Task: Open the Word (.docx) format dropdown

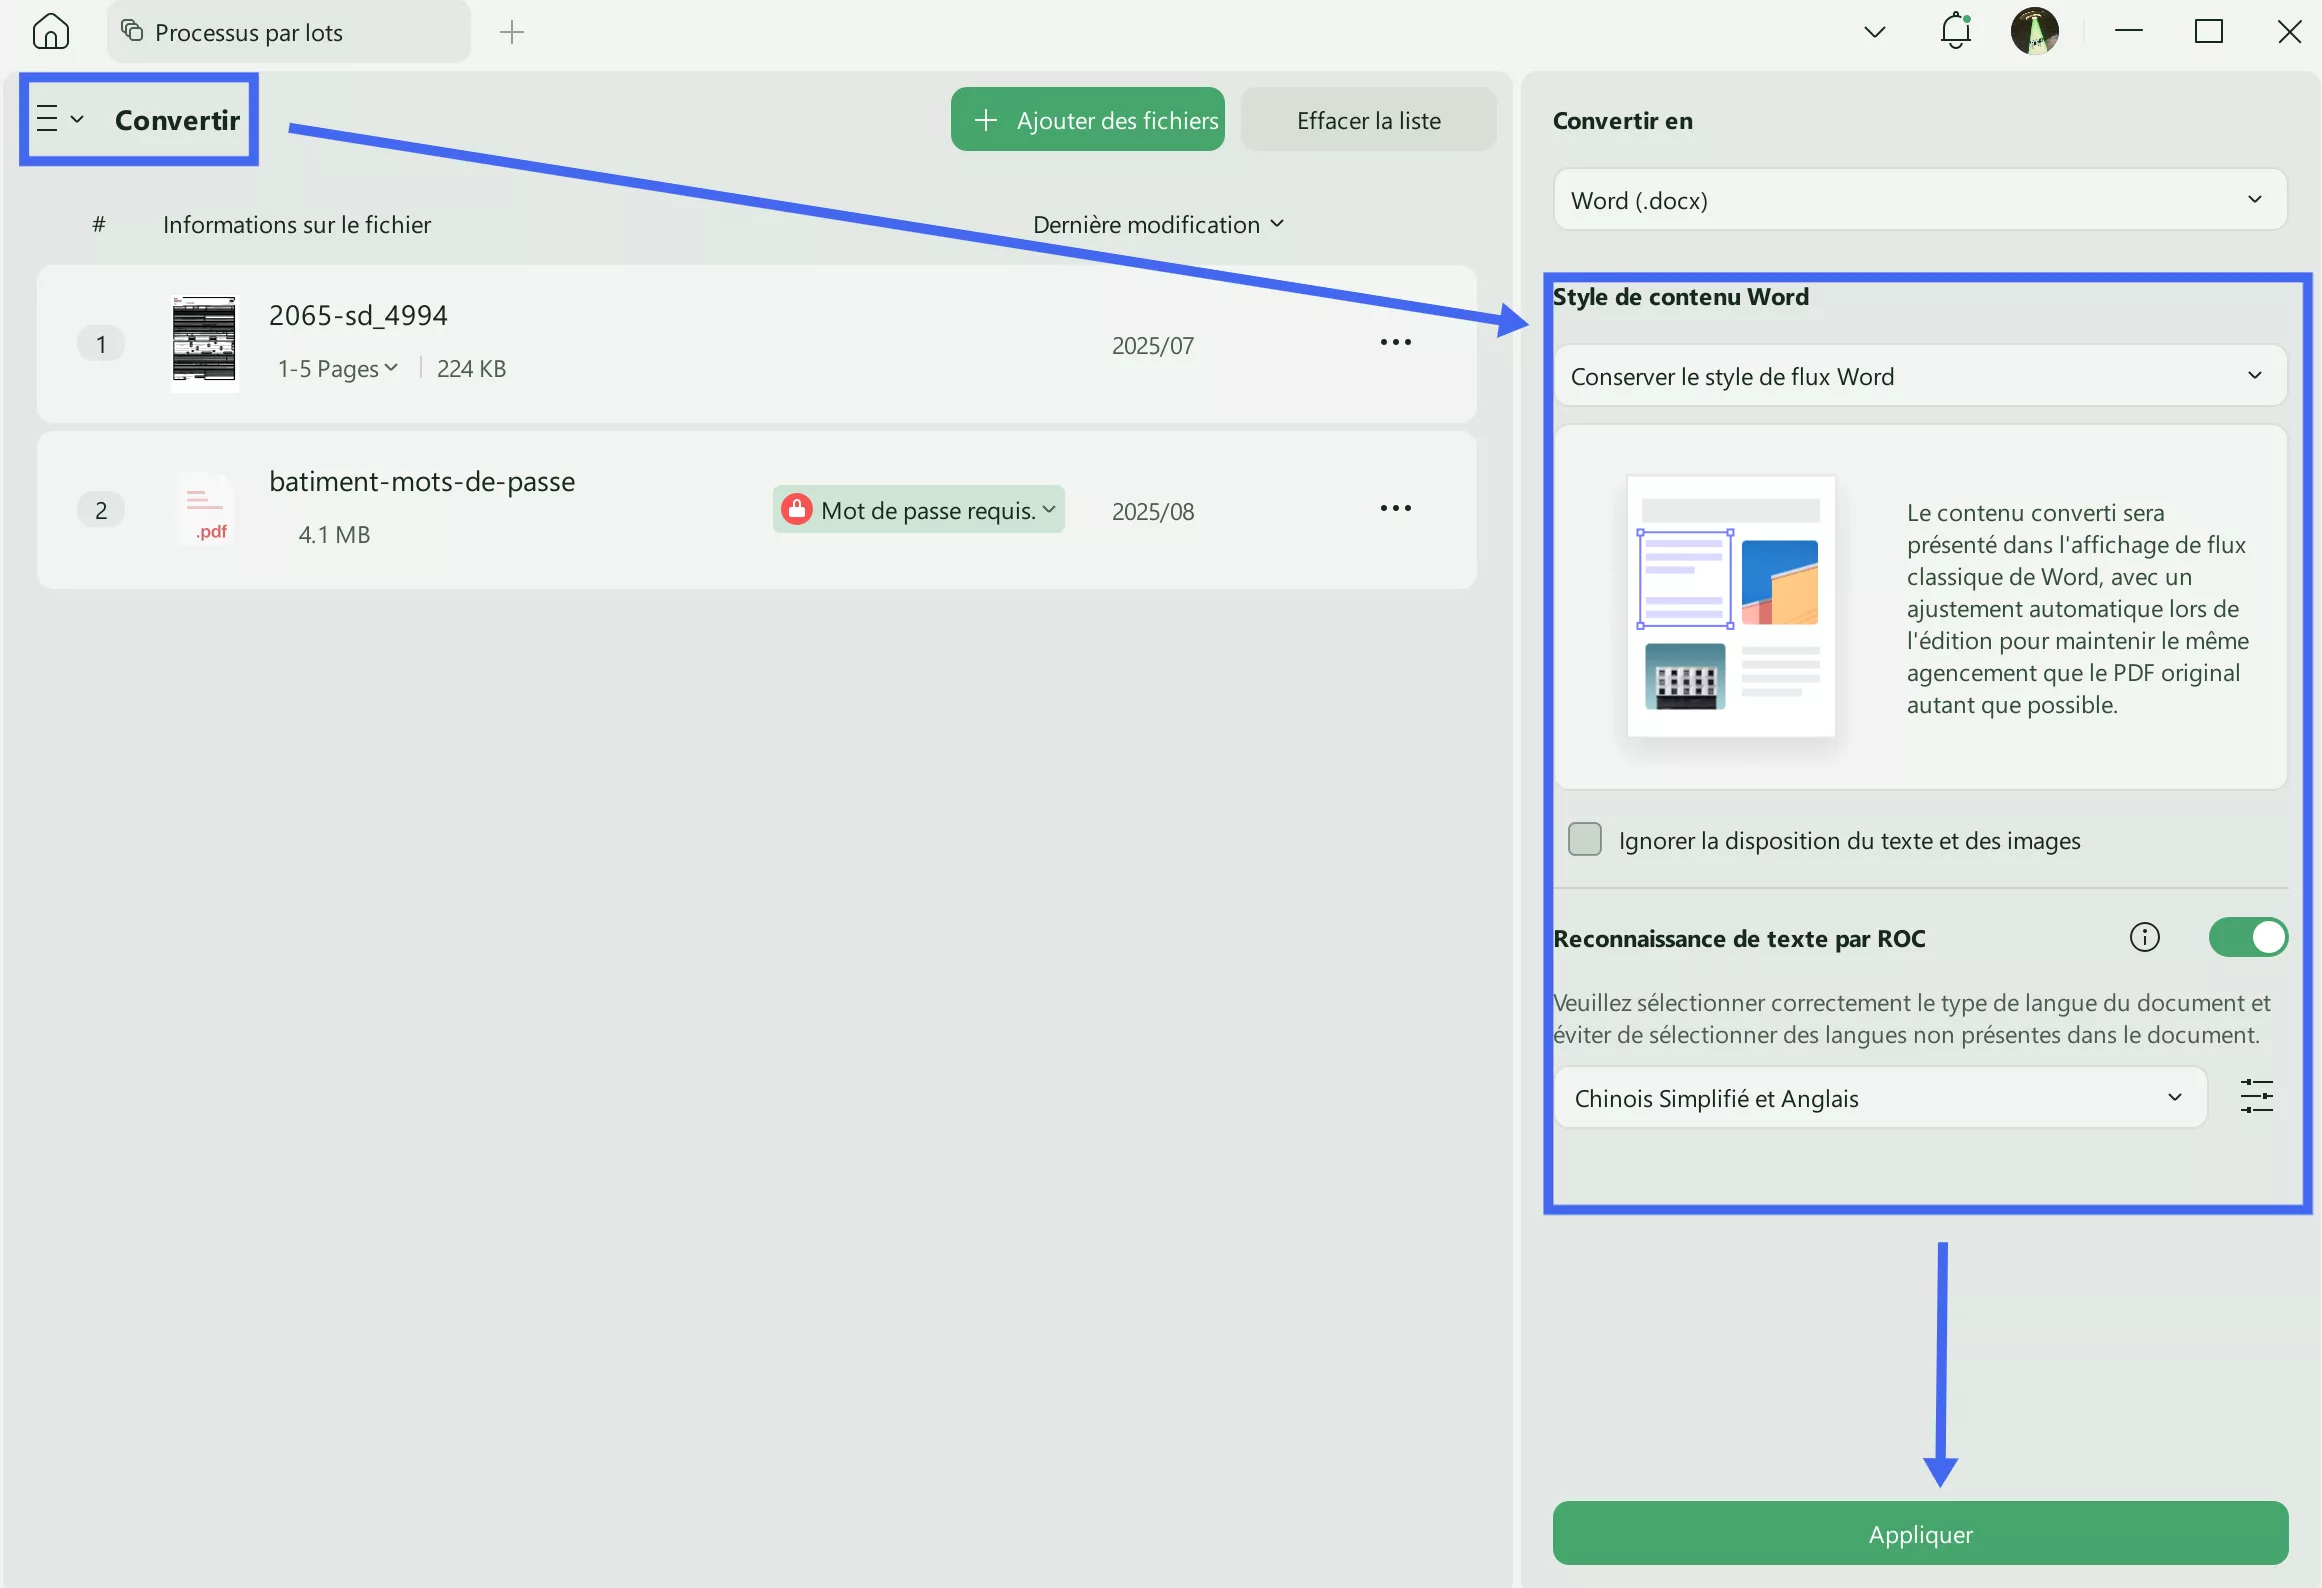Action: 1919,200
